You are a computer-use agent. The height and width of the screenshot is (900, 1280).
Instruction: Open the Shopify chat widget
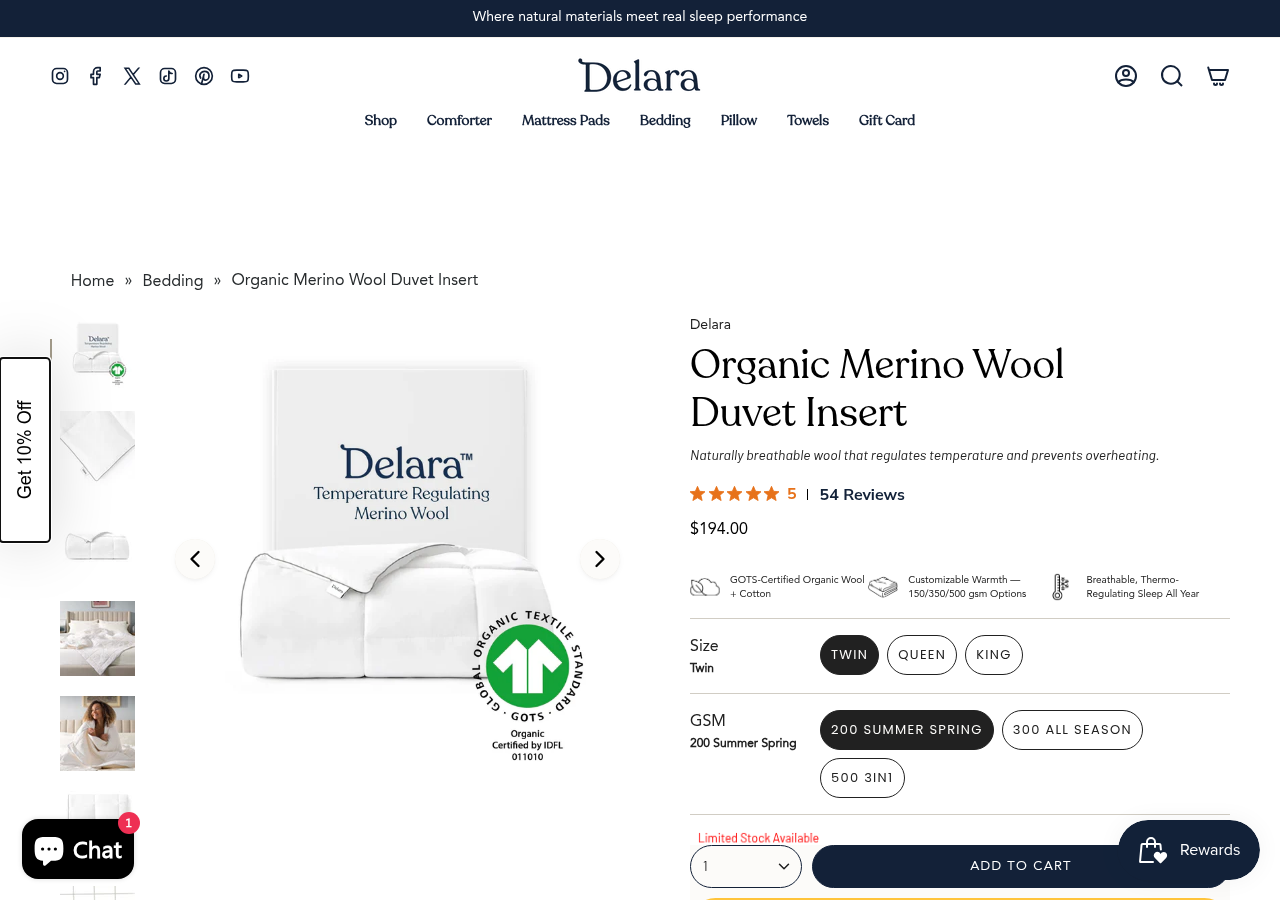[78, 849]
